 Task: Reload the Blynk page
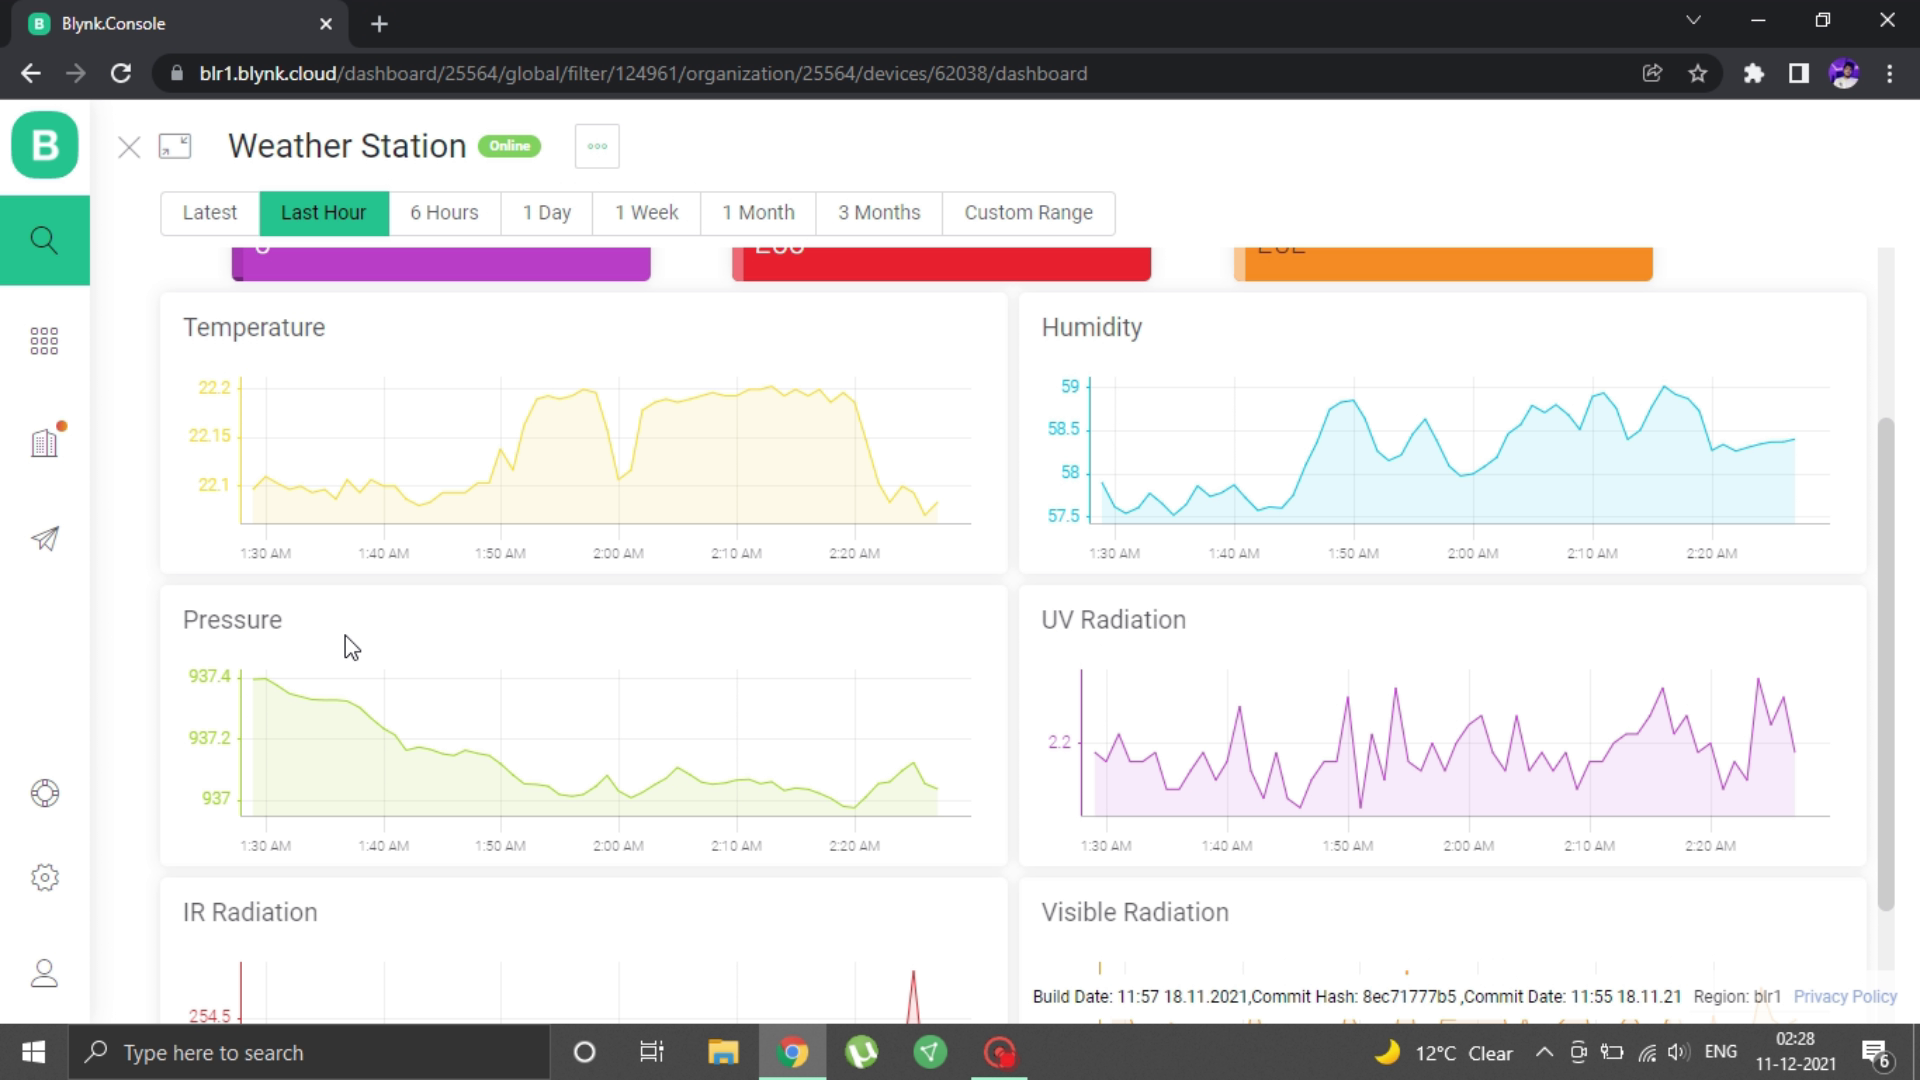click(x=121, y=73)
